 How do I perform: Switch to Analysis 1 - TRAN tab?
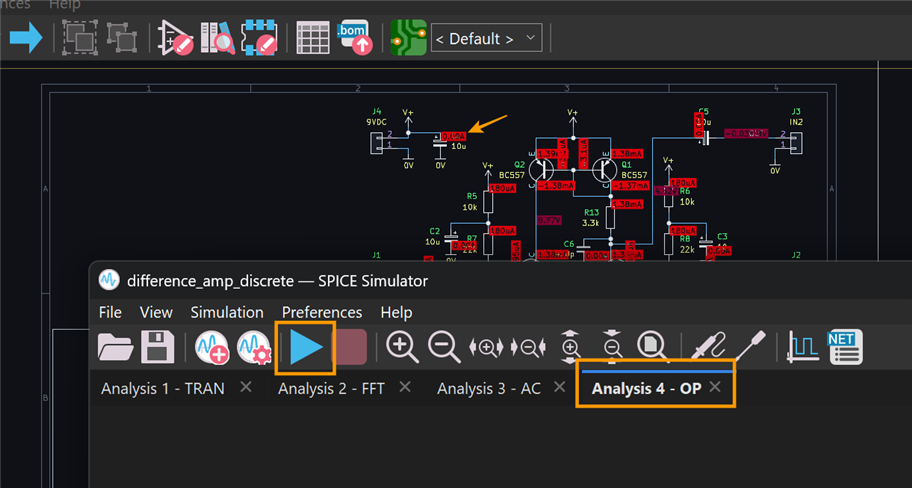pyautogui.click(x=163, y=389)
